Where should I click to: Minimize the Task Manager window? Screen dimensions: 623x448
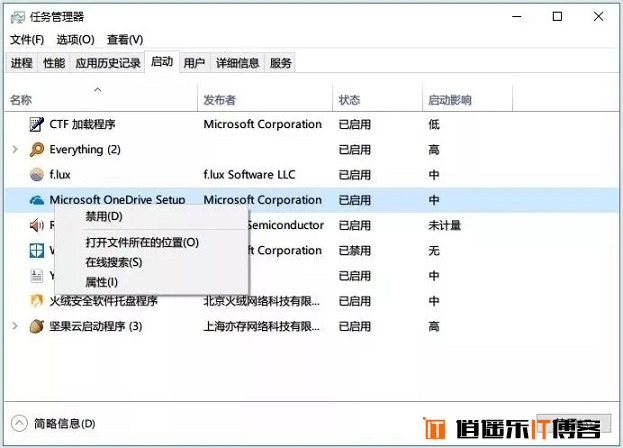517,17
